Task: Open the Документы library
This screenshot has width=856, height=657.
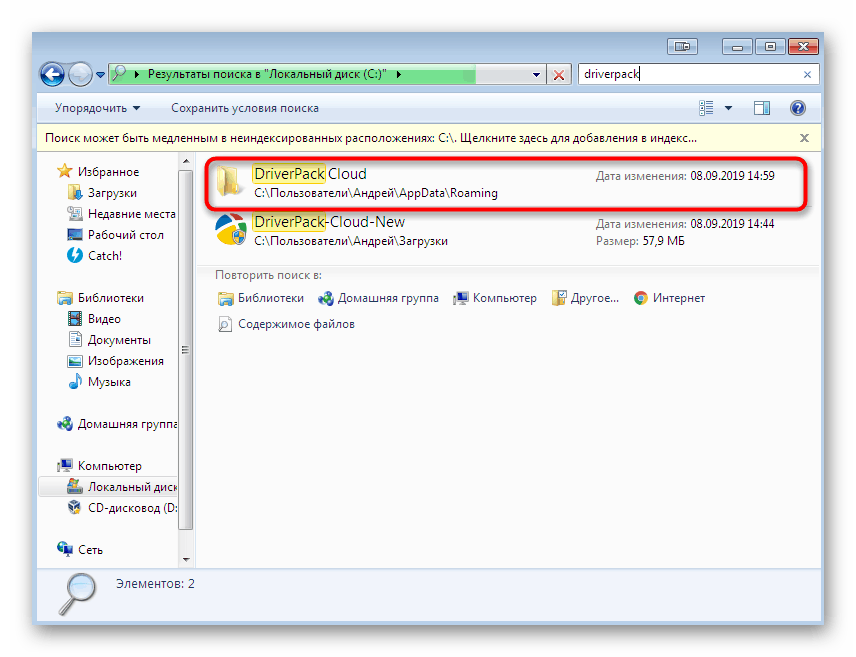Action: [x=119, y=340]
